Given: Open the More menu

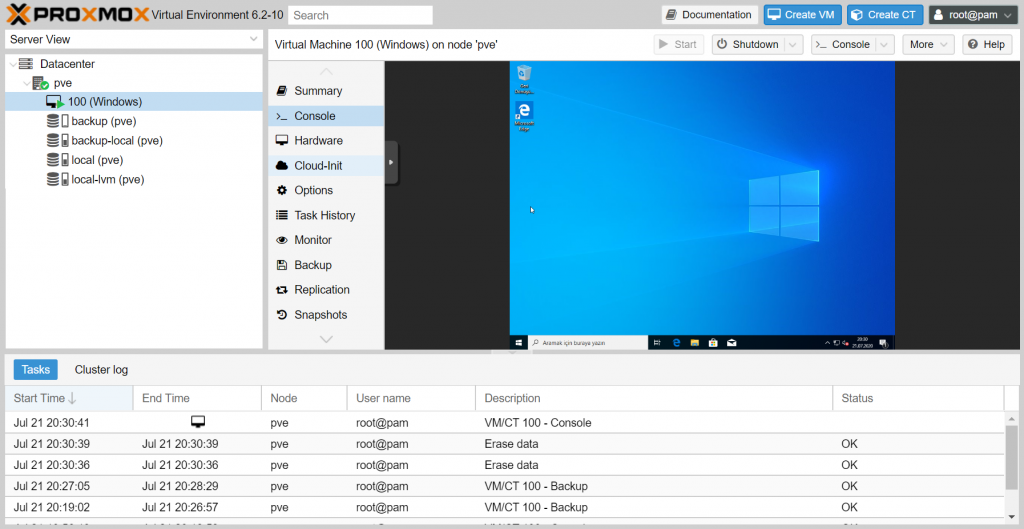Looking at the screenshot, I should [x=928, y=44].
